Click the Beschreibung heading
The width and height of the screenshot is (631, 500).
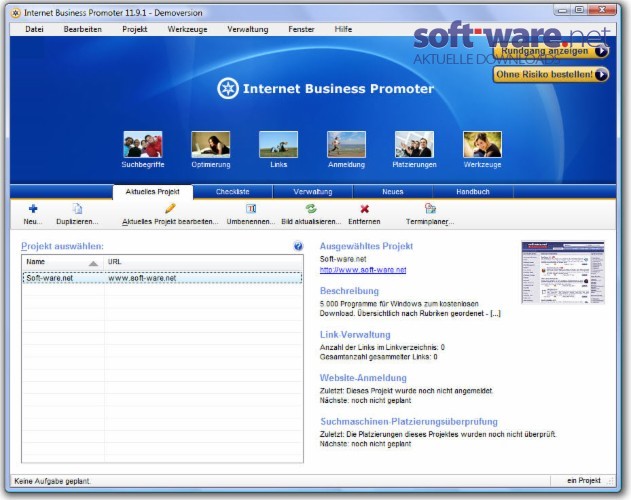click(349, 291)
